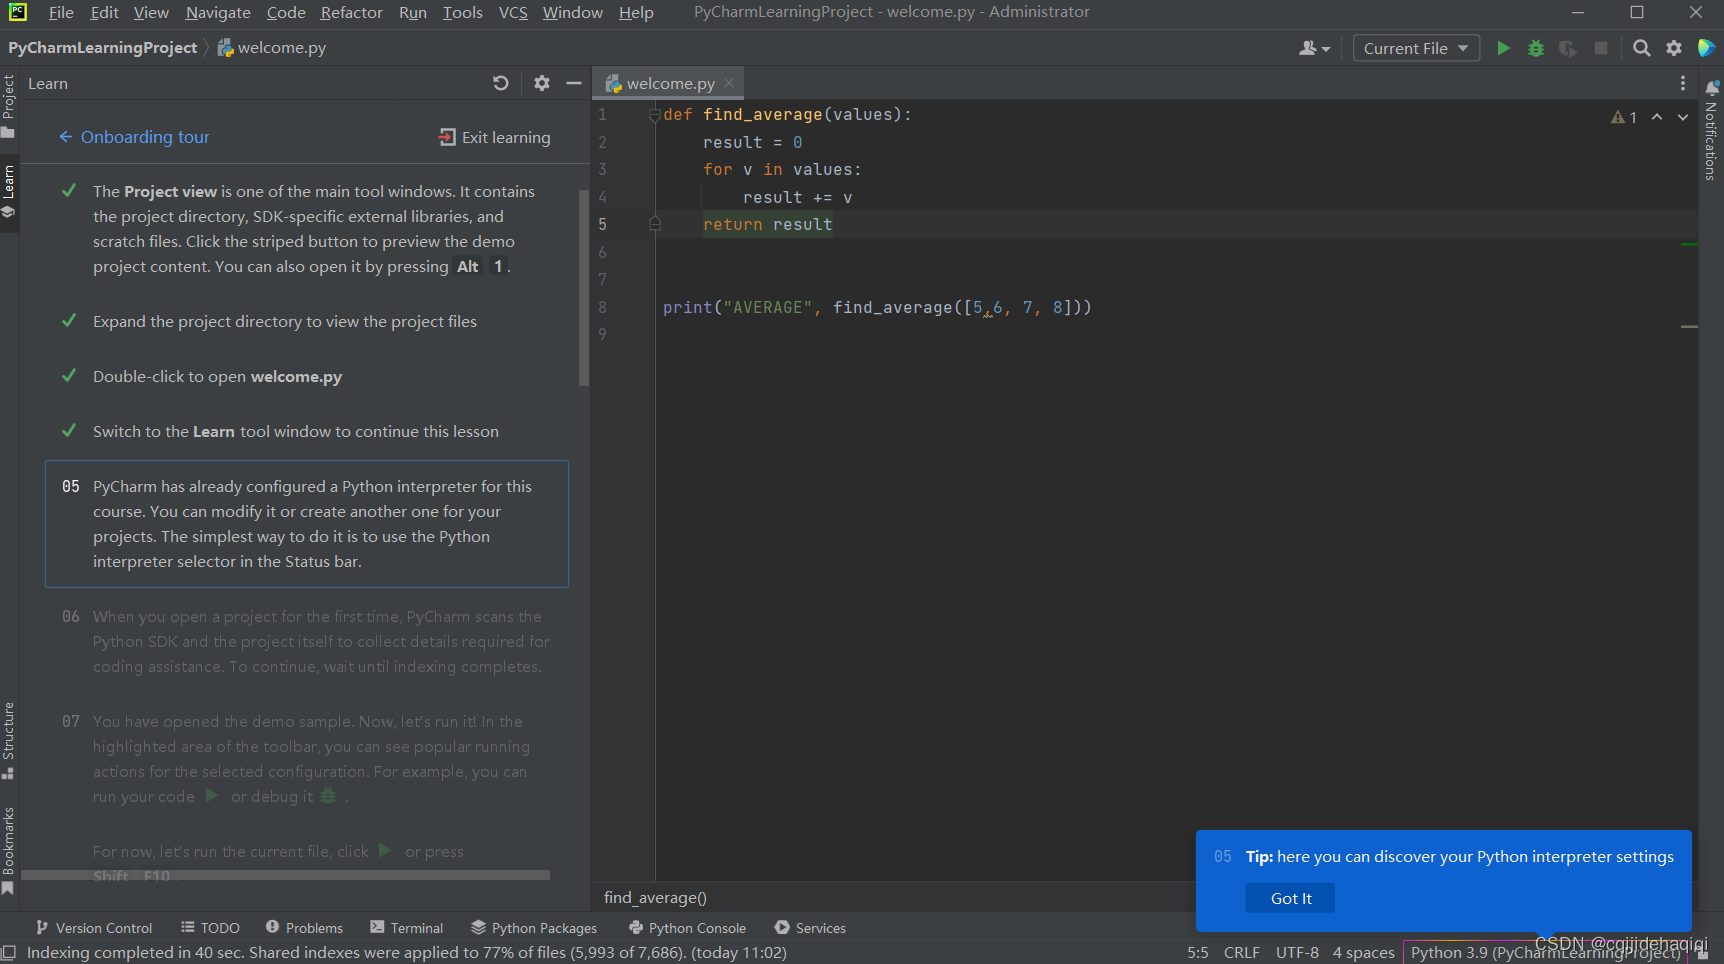Run with coverage icon in toolbar

click(x=1568, y=48)
